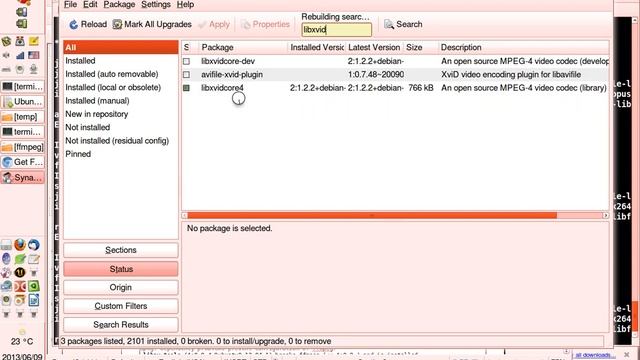The image size is (640, 360).
Task: Launch Firefox from the side panel
Action: point(20,244)
